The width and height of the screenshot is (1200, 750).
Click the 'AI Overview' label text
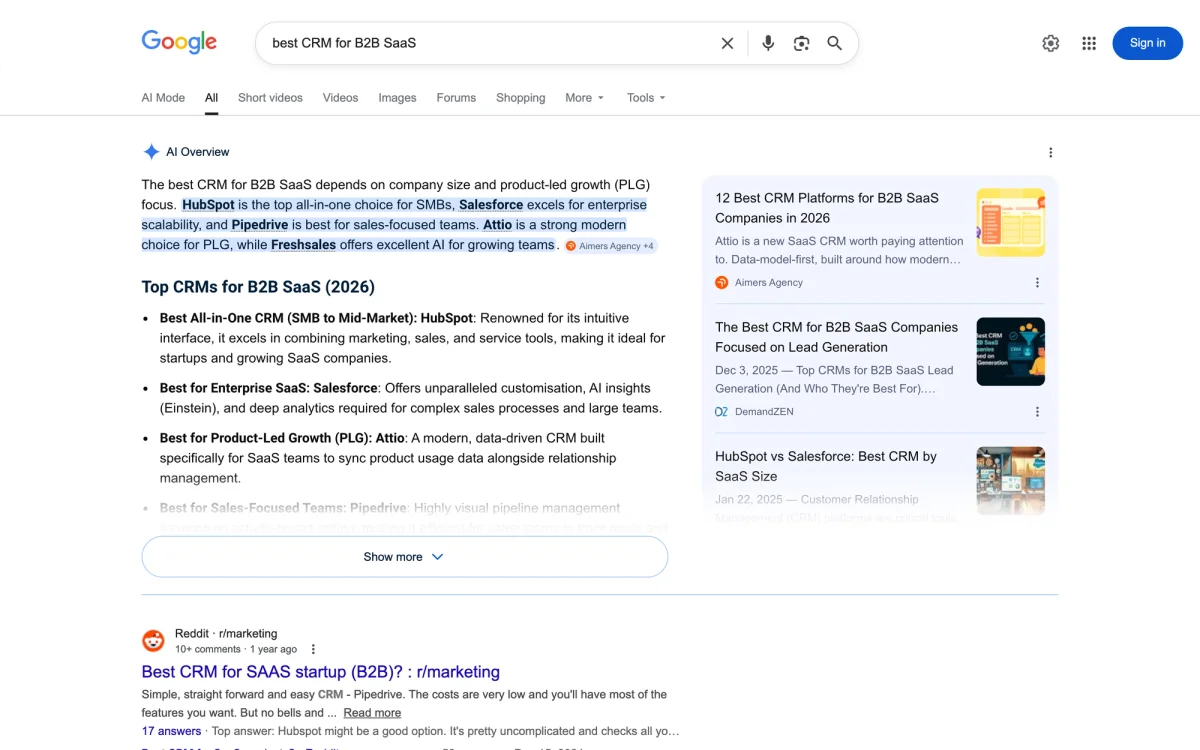coord(198,152)
